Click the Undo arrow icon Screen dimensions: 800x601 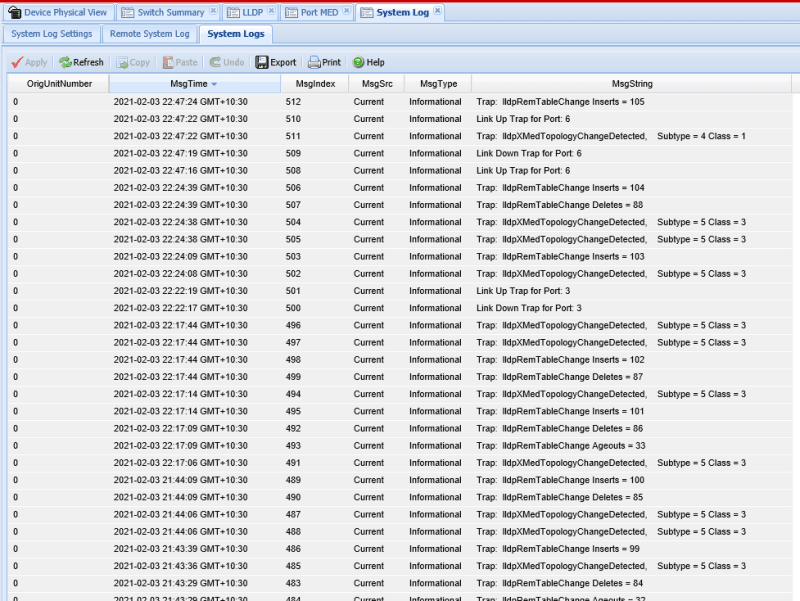215,62
